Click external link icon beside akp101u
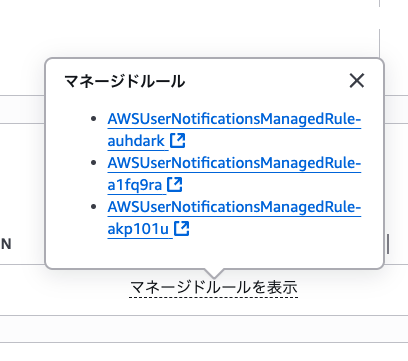Image resolution: width=408 pixels, height=361 pixels. tap(182, 228)
